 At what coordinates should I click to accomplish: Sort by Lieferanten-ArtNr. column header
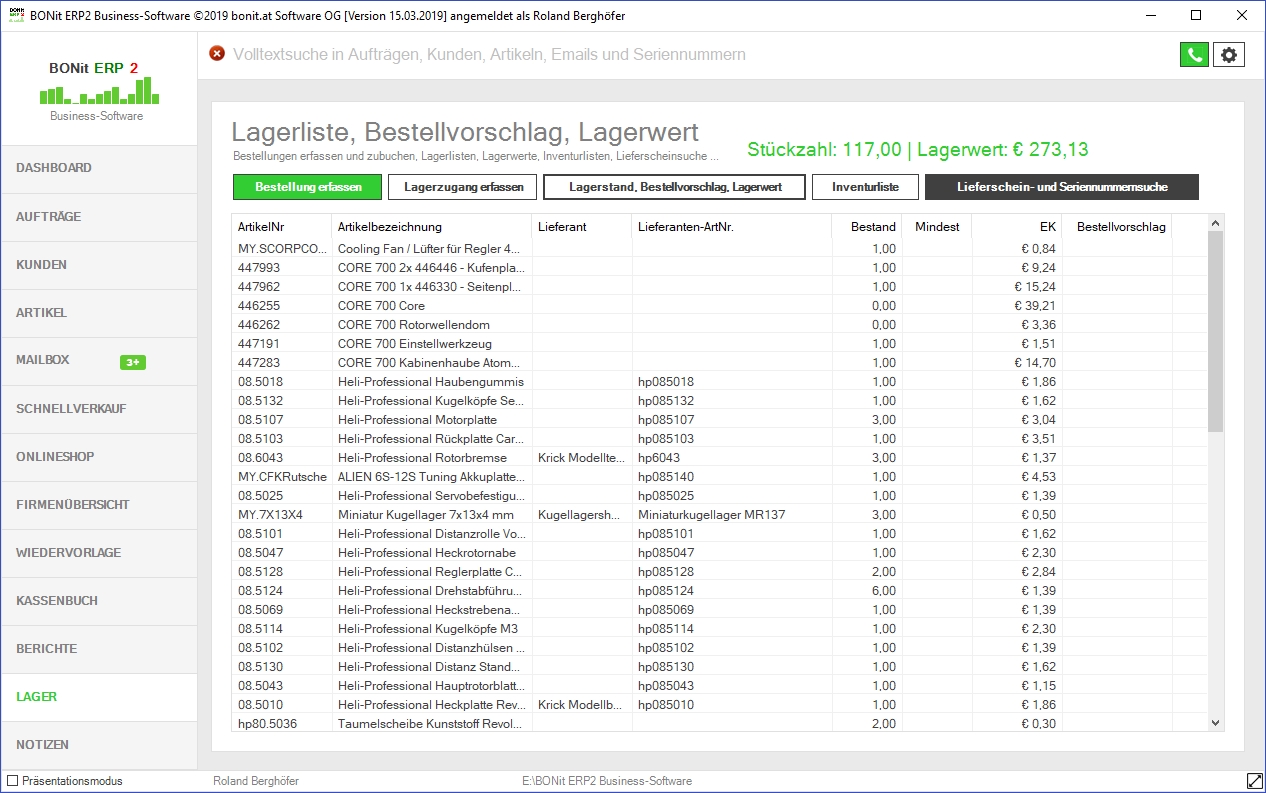point(732,227)
